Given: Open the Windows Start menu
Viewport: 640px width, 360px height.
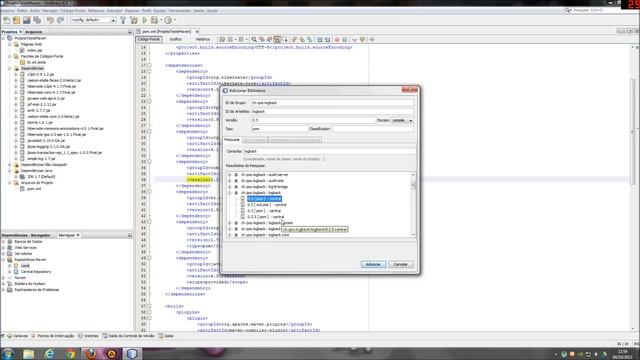Looking at the screenshot, I should tap(8, 353).
